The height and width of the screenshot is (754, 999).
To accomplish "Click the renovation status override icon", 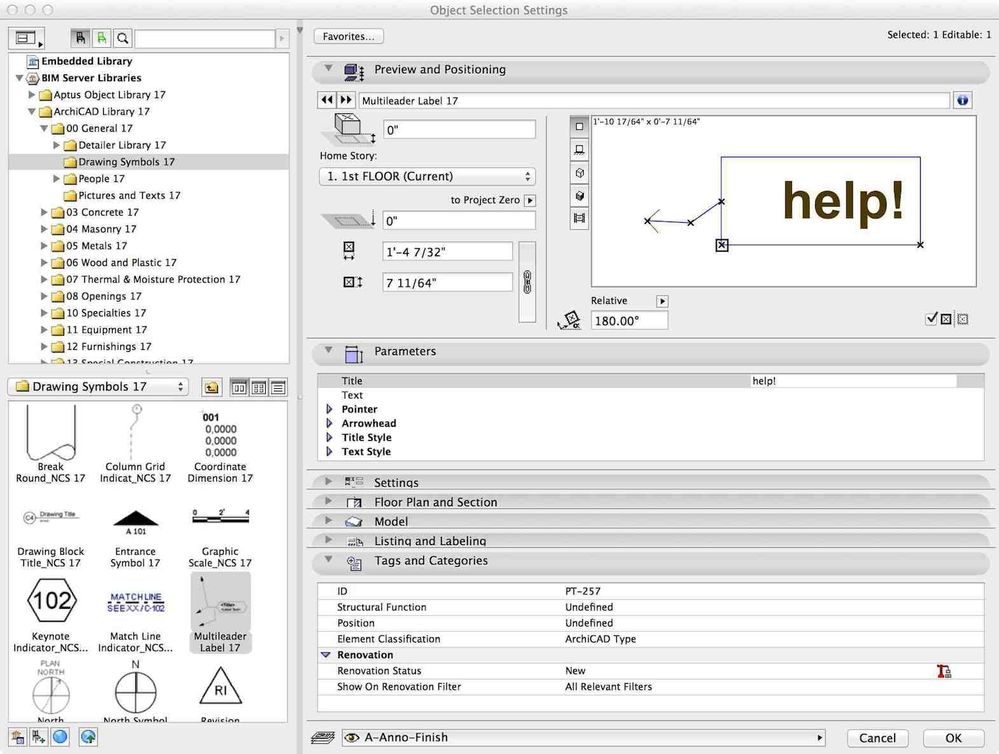I will (943, 671).
